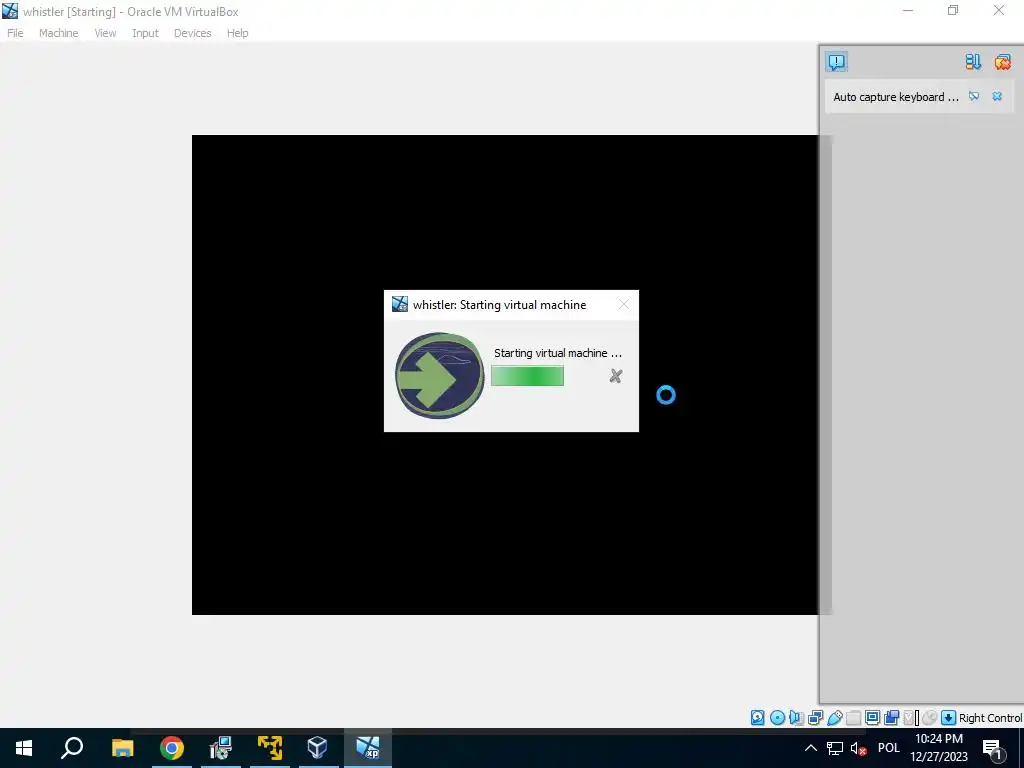Screen dimensions: 1024x768
Task: Click the network adapters status icon
Action: point(815,718)
